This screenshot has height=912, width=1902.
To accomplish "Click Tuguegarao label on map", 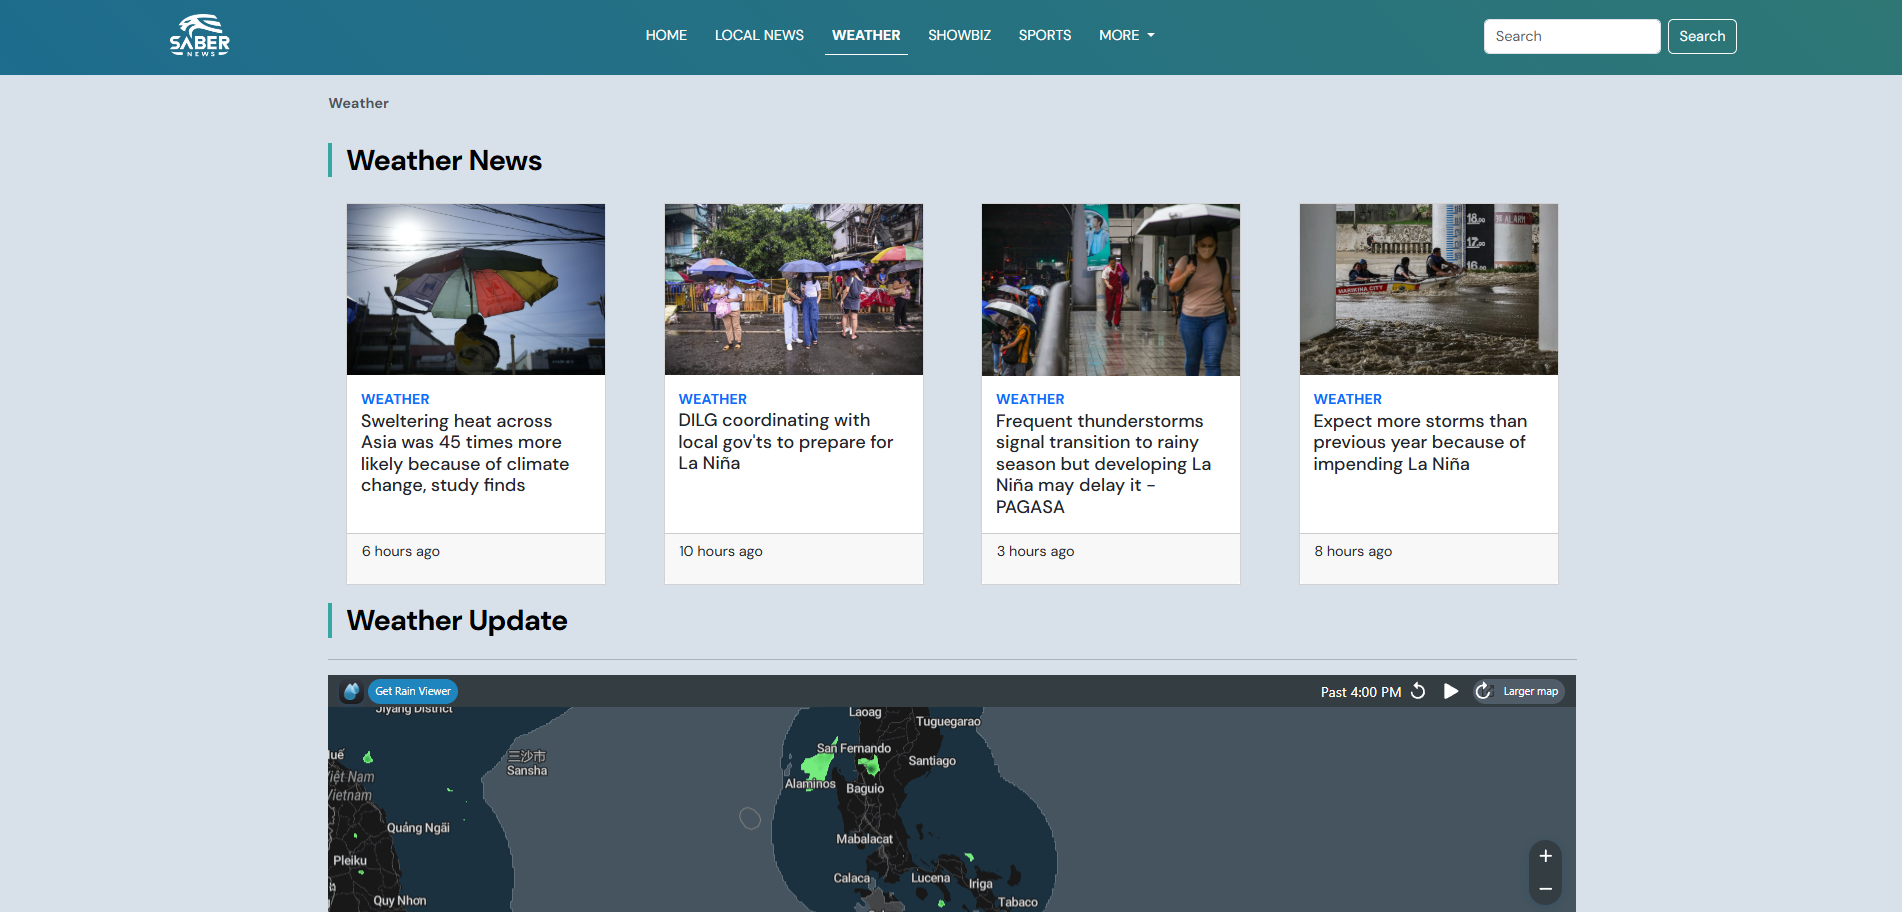I will (x=948, y=721).
